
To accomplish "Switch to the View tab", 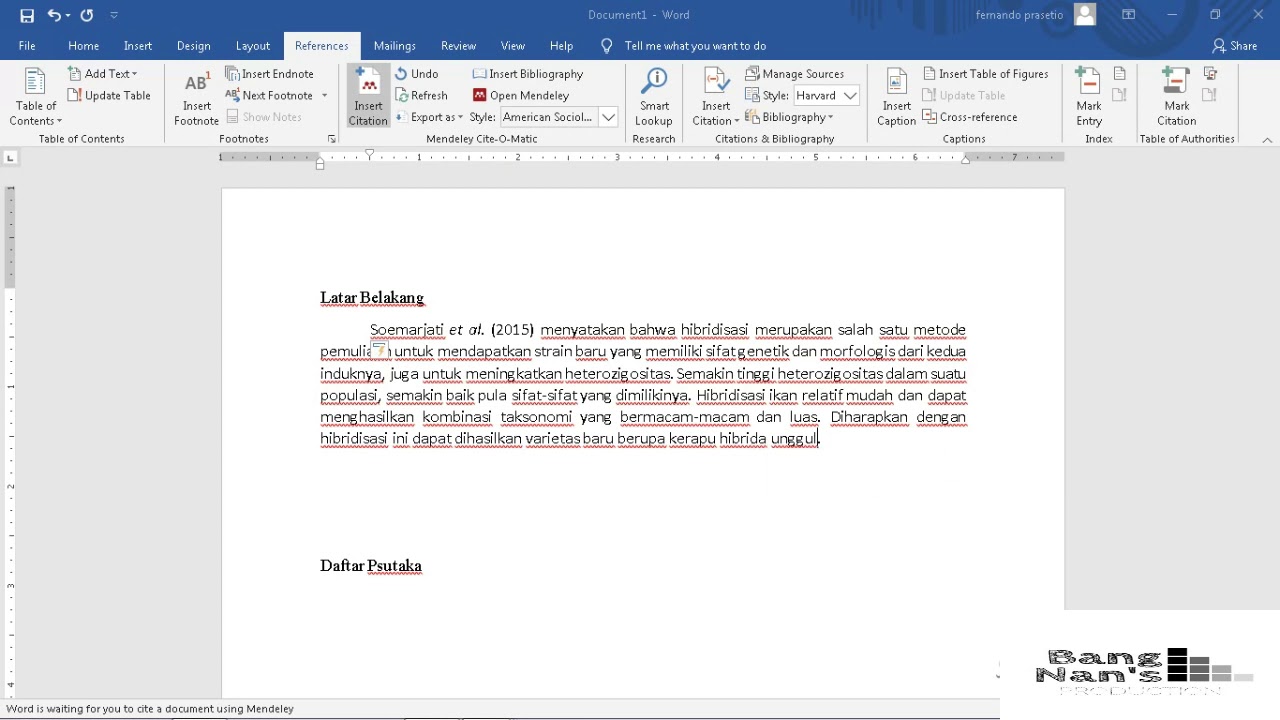I will pyautogui.click(x=513, y=46).
